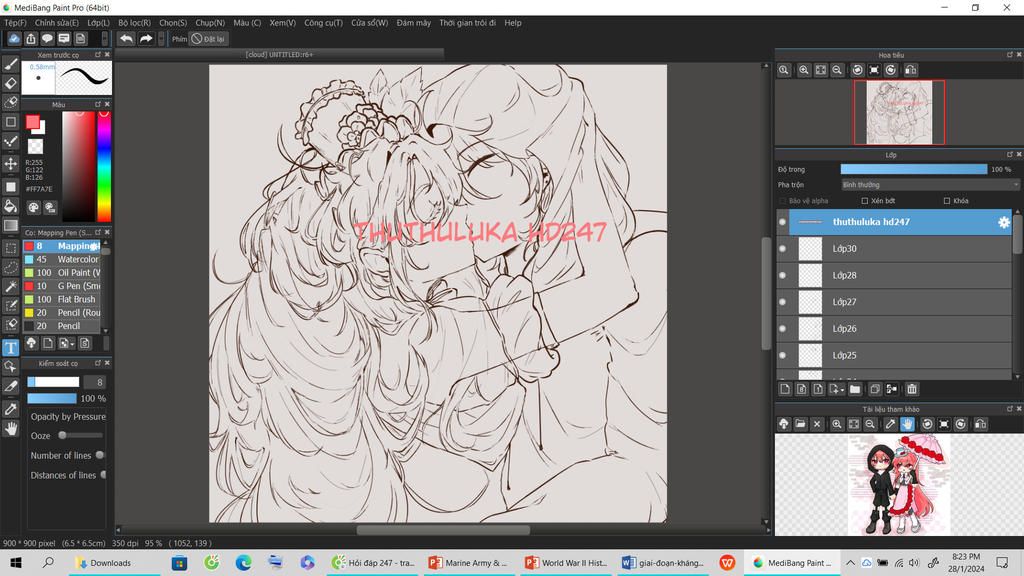Activate eyedropper in Reference panel
The image size is (1024, 576).
890,424
